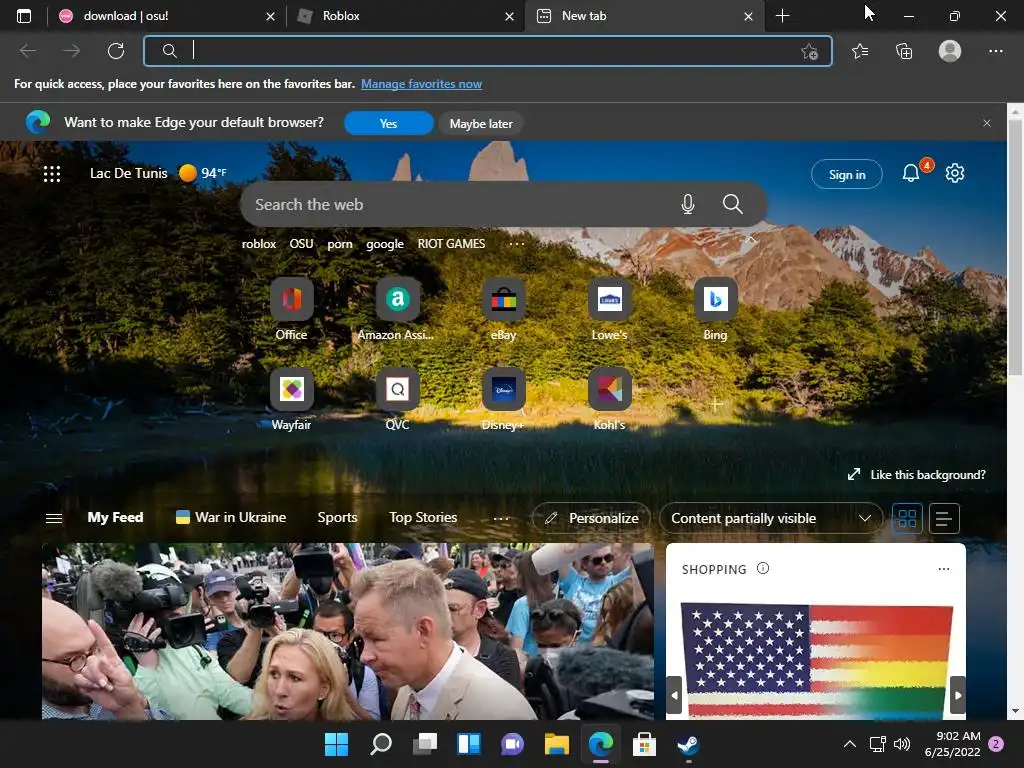Select the google recent search
The width and height of the screenshot is (1024, 768).
385,244
